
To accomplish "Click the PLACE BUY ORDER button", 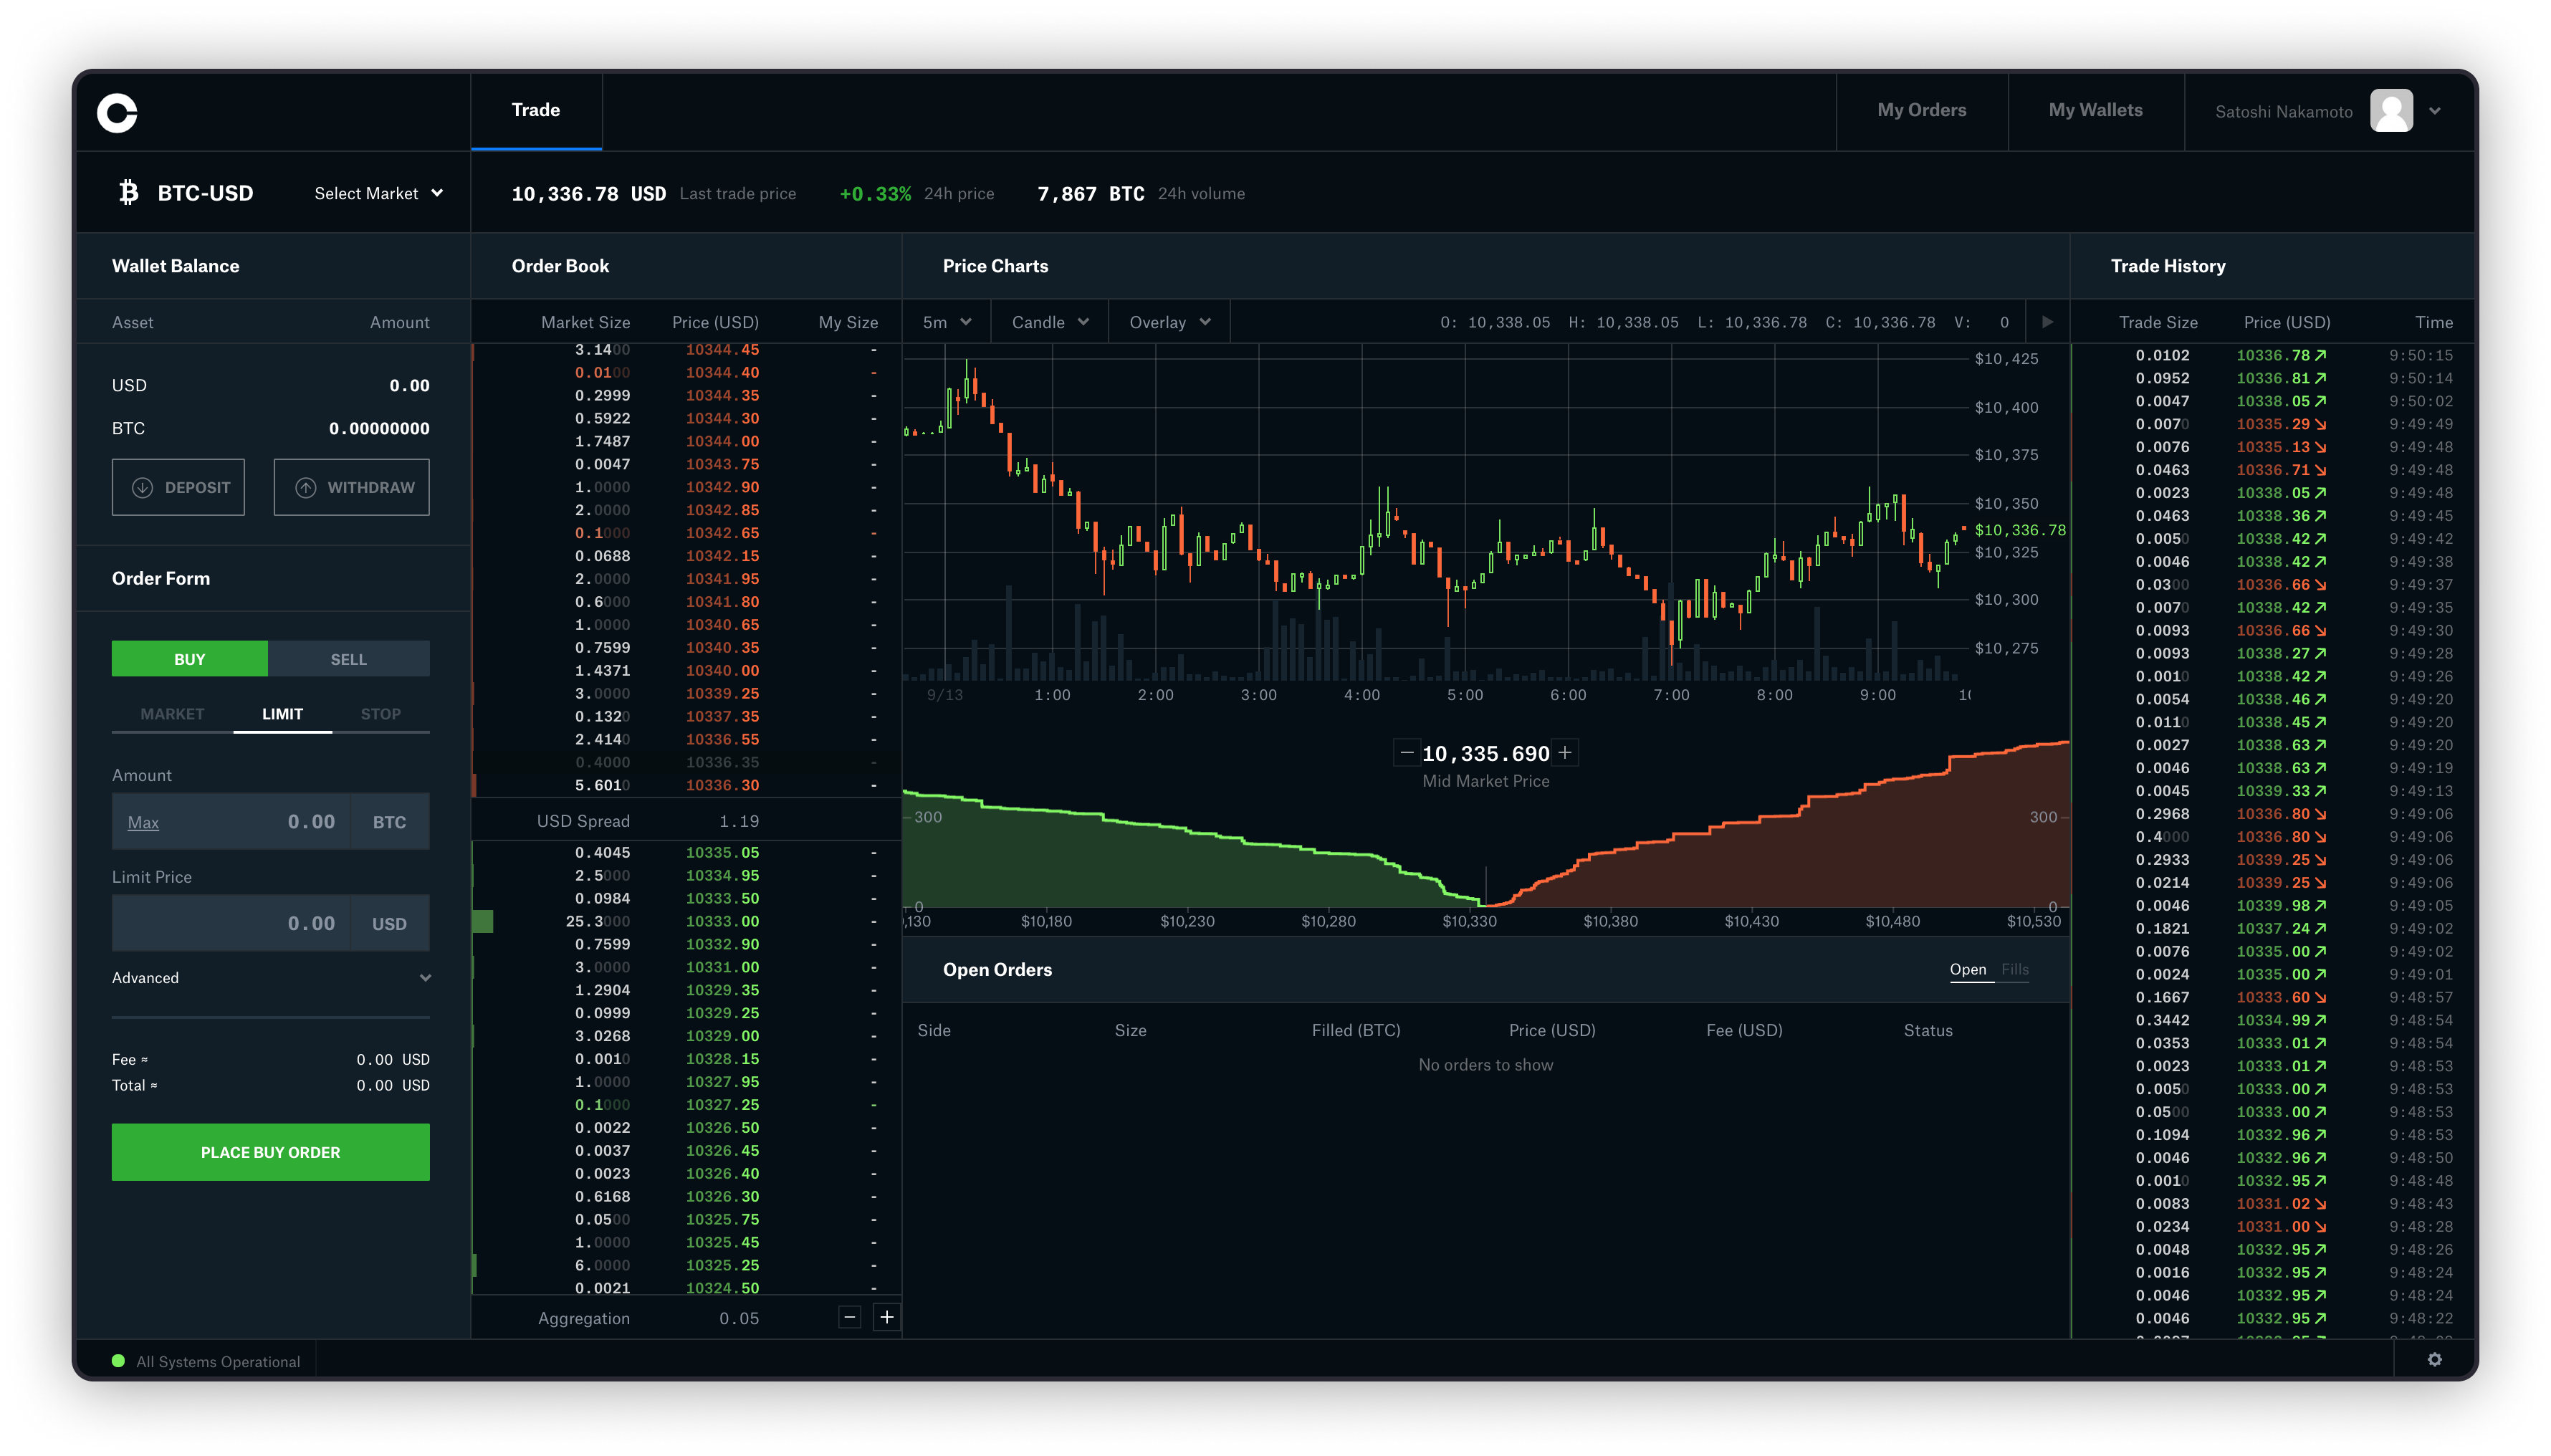I will [x=270, y=1151].
